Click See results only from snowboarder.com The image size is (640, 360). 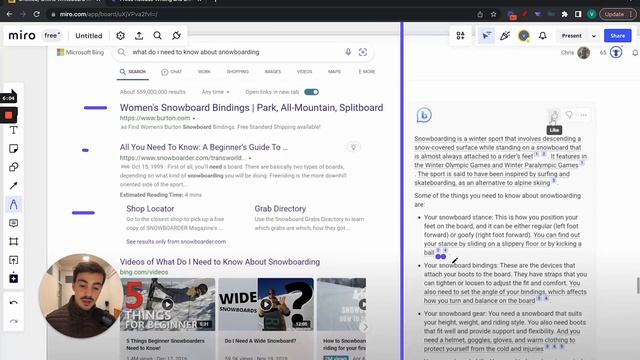pos(176,242)
